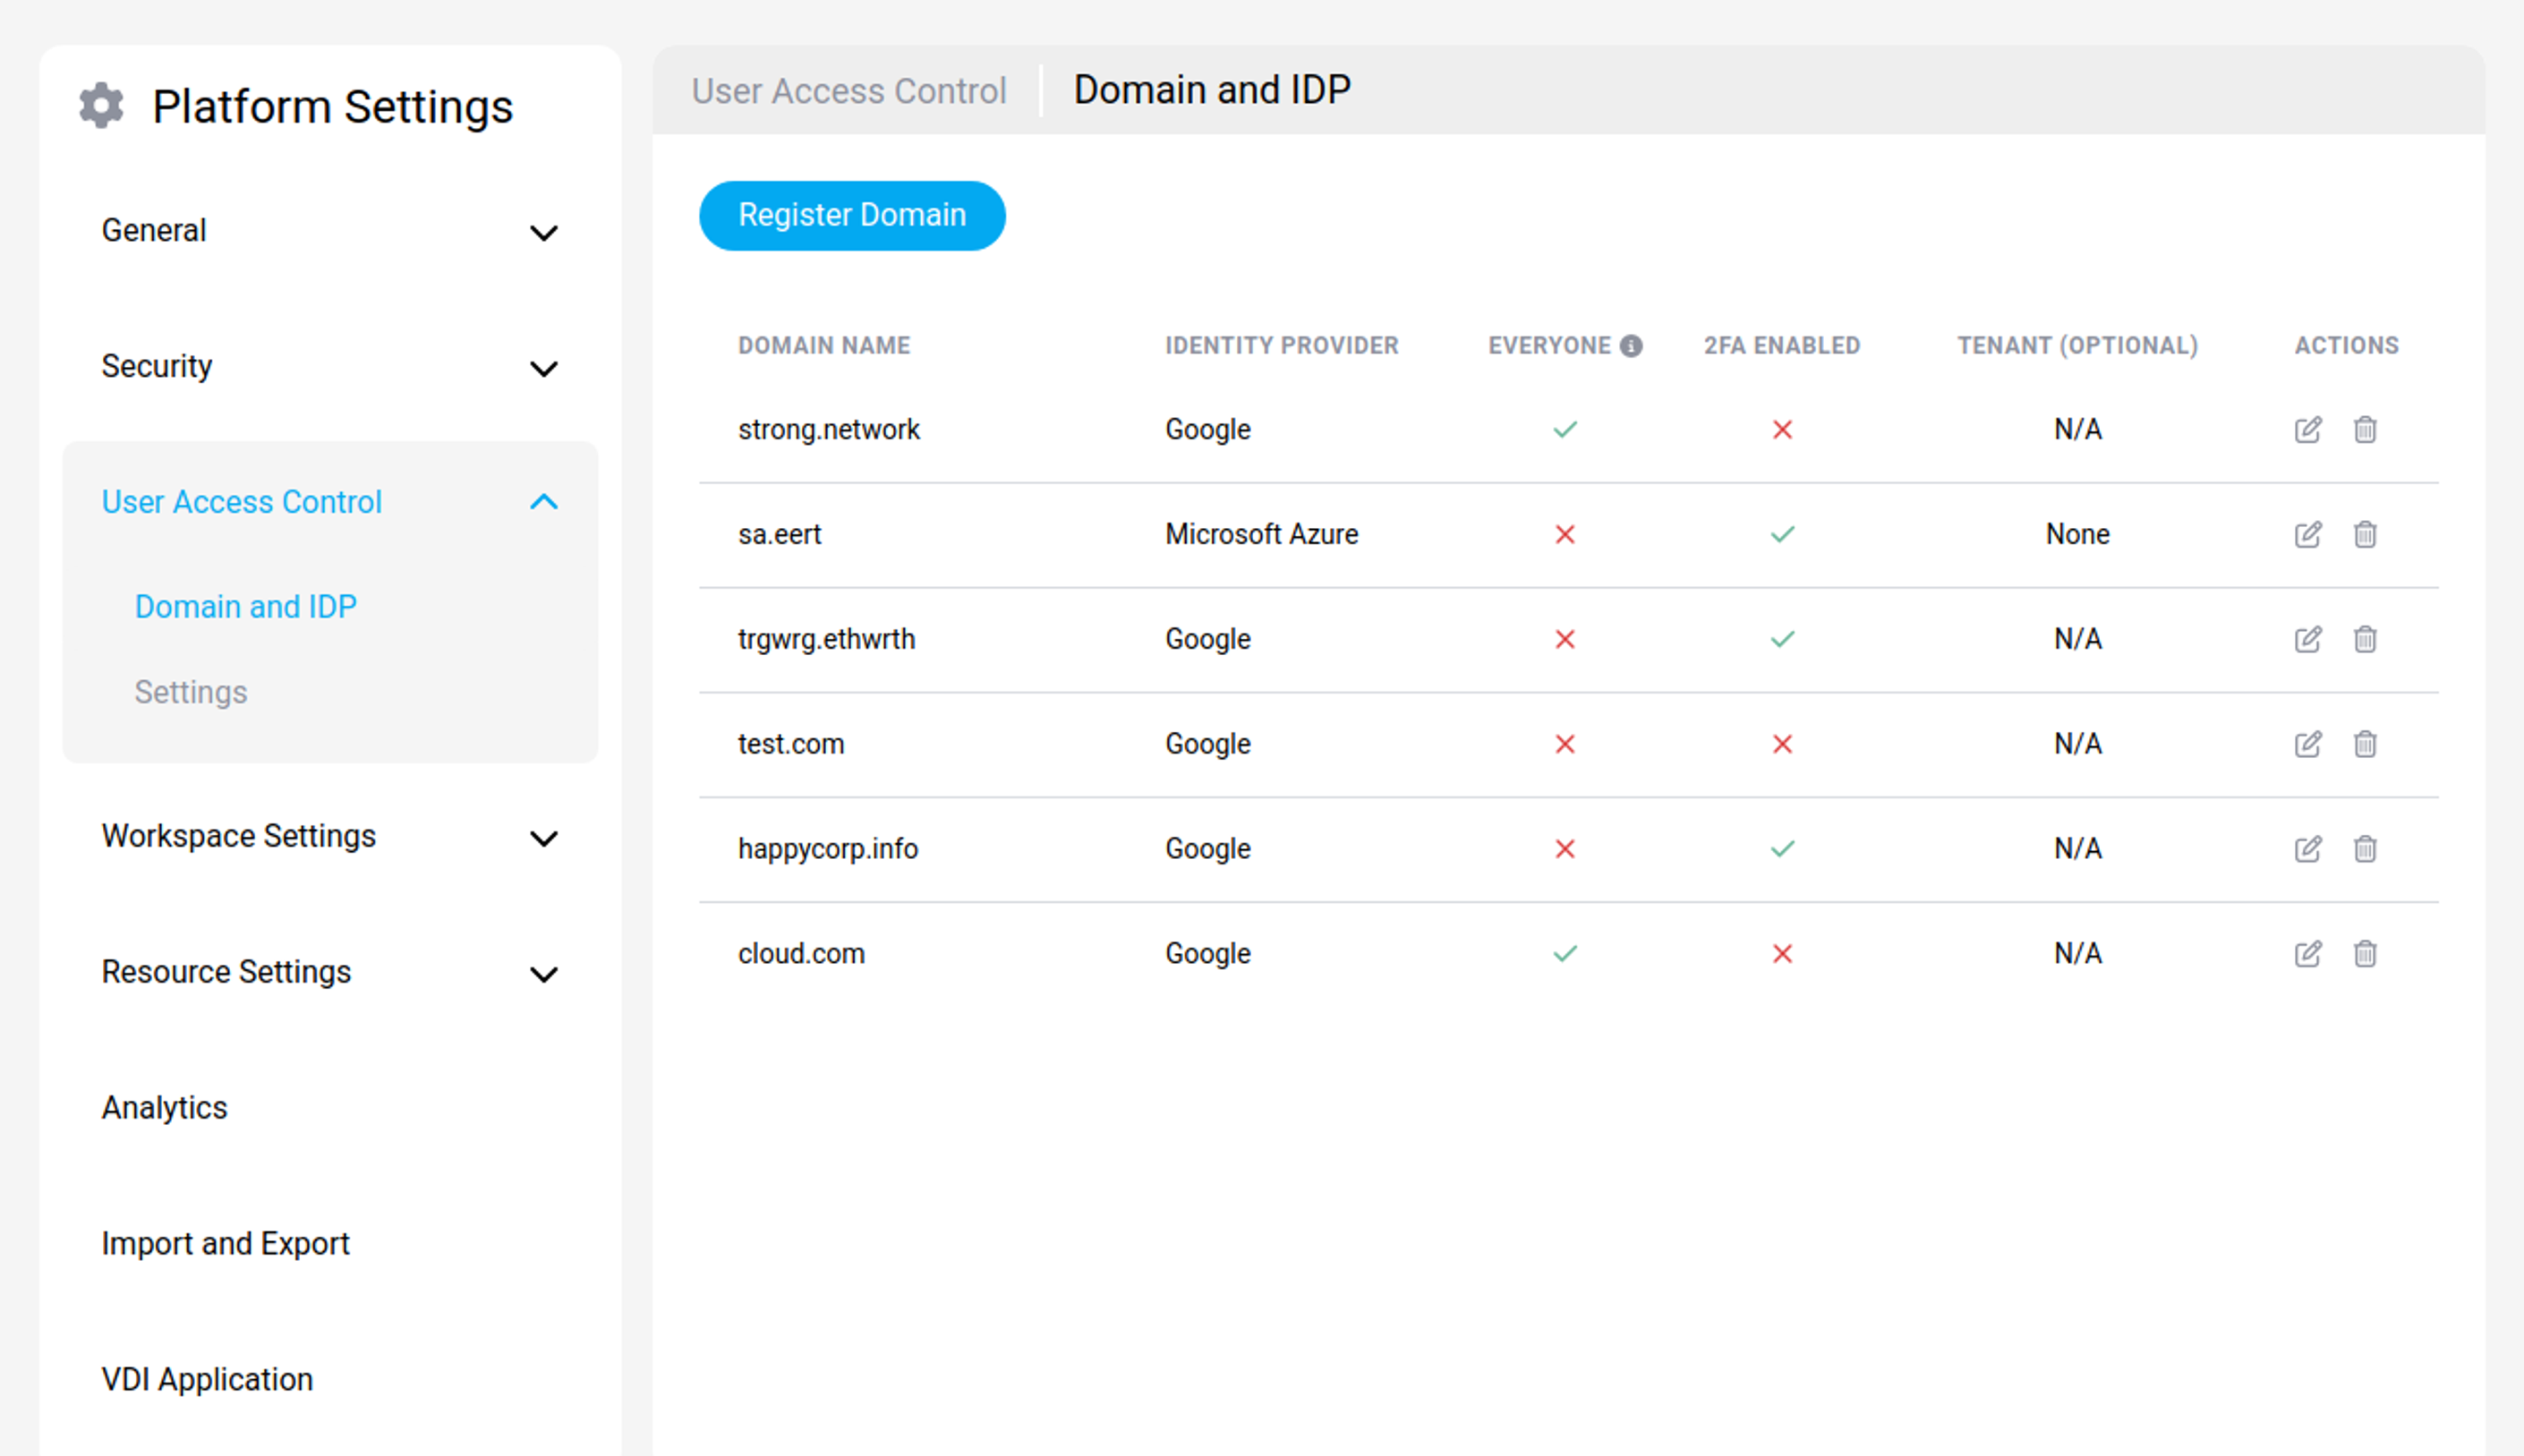This screenshot has height=1456, width=2524.
Task: Edit the cloud.com domain entry
Action: 2307,953
